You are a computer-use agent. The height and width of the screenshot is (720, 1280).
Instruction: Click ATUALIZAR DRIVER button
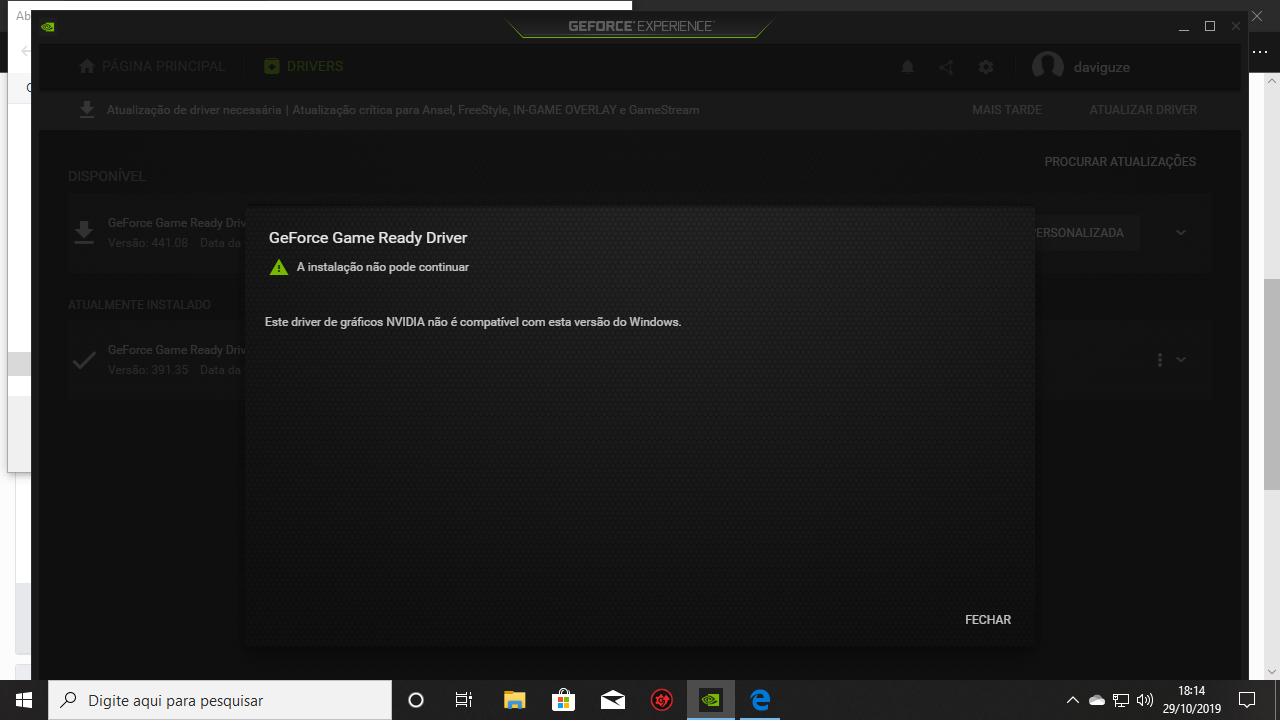coord(1143,110)
